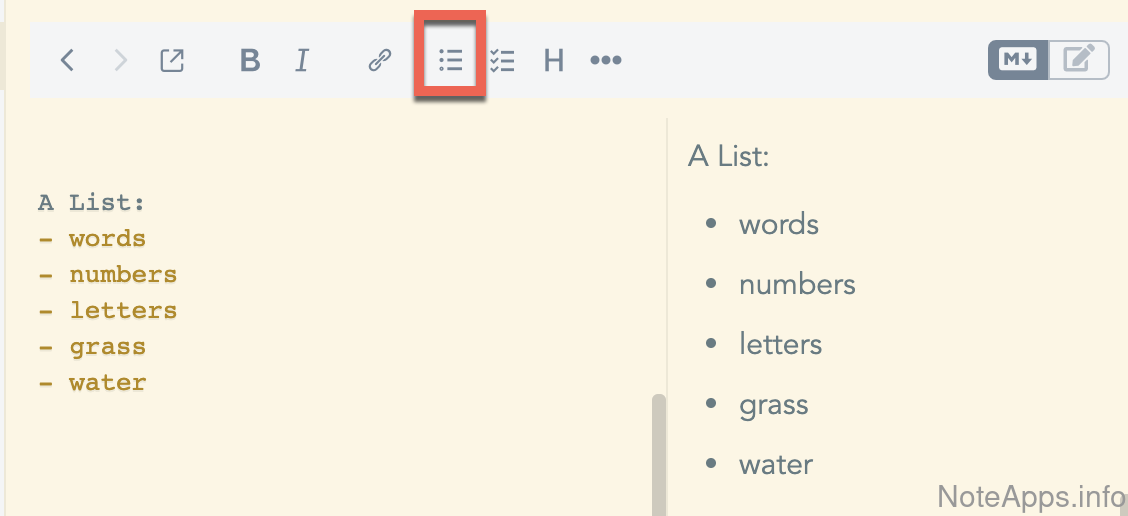Image resolution: width=1128 pixels, height=516 pixels.
Task: Click the bulleted list icon
Action: (451, 61)
